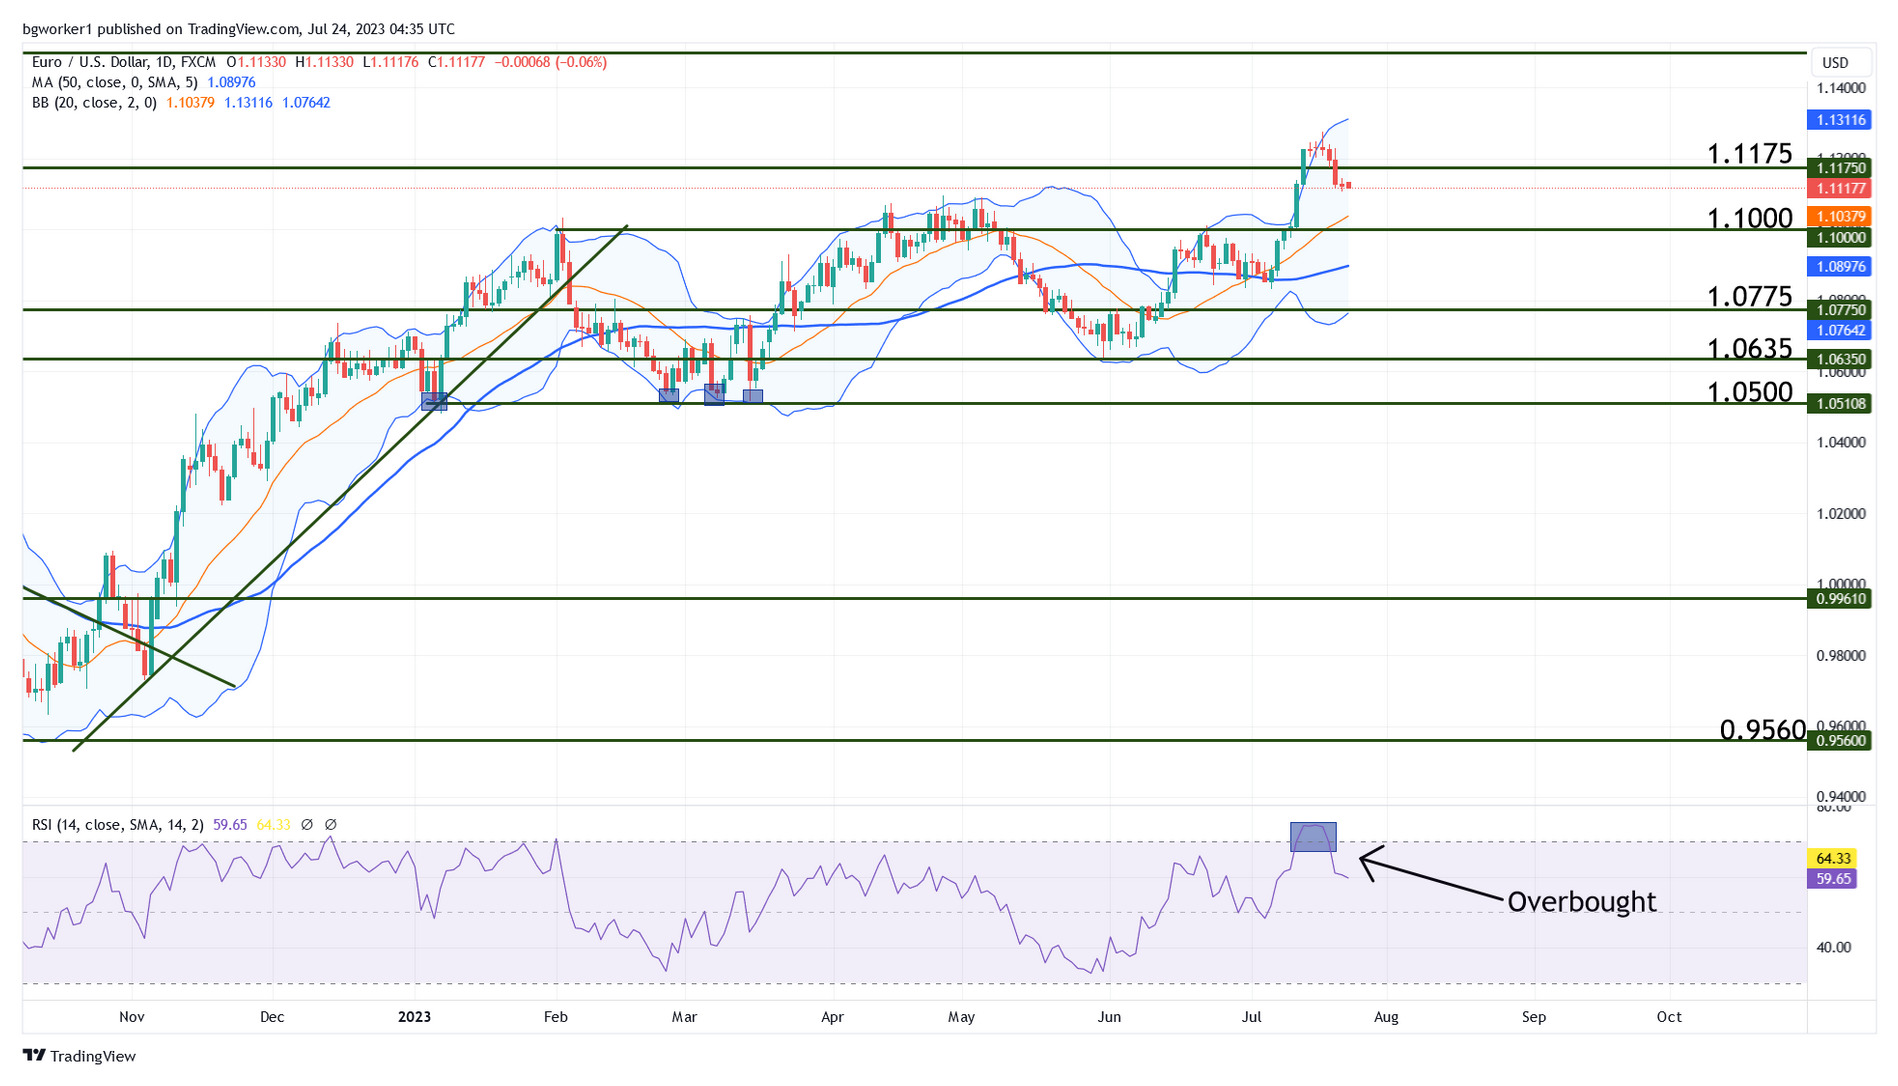The image size is (1898, 1086).
Task: Open the USD currency selector
Action: pos(1835,63)
